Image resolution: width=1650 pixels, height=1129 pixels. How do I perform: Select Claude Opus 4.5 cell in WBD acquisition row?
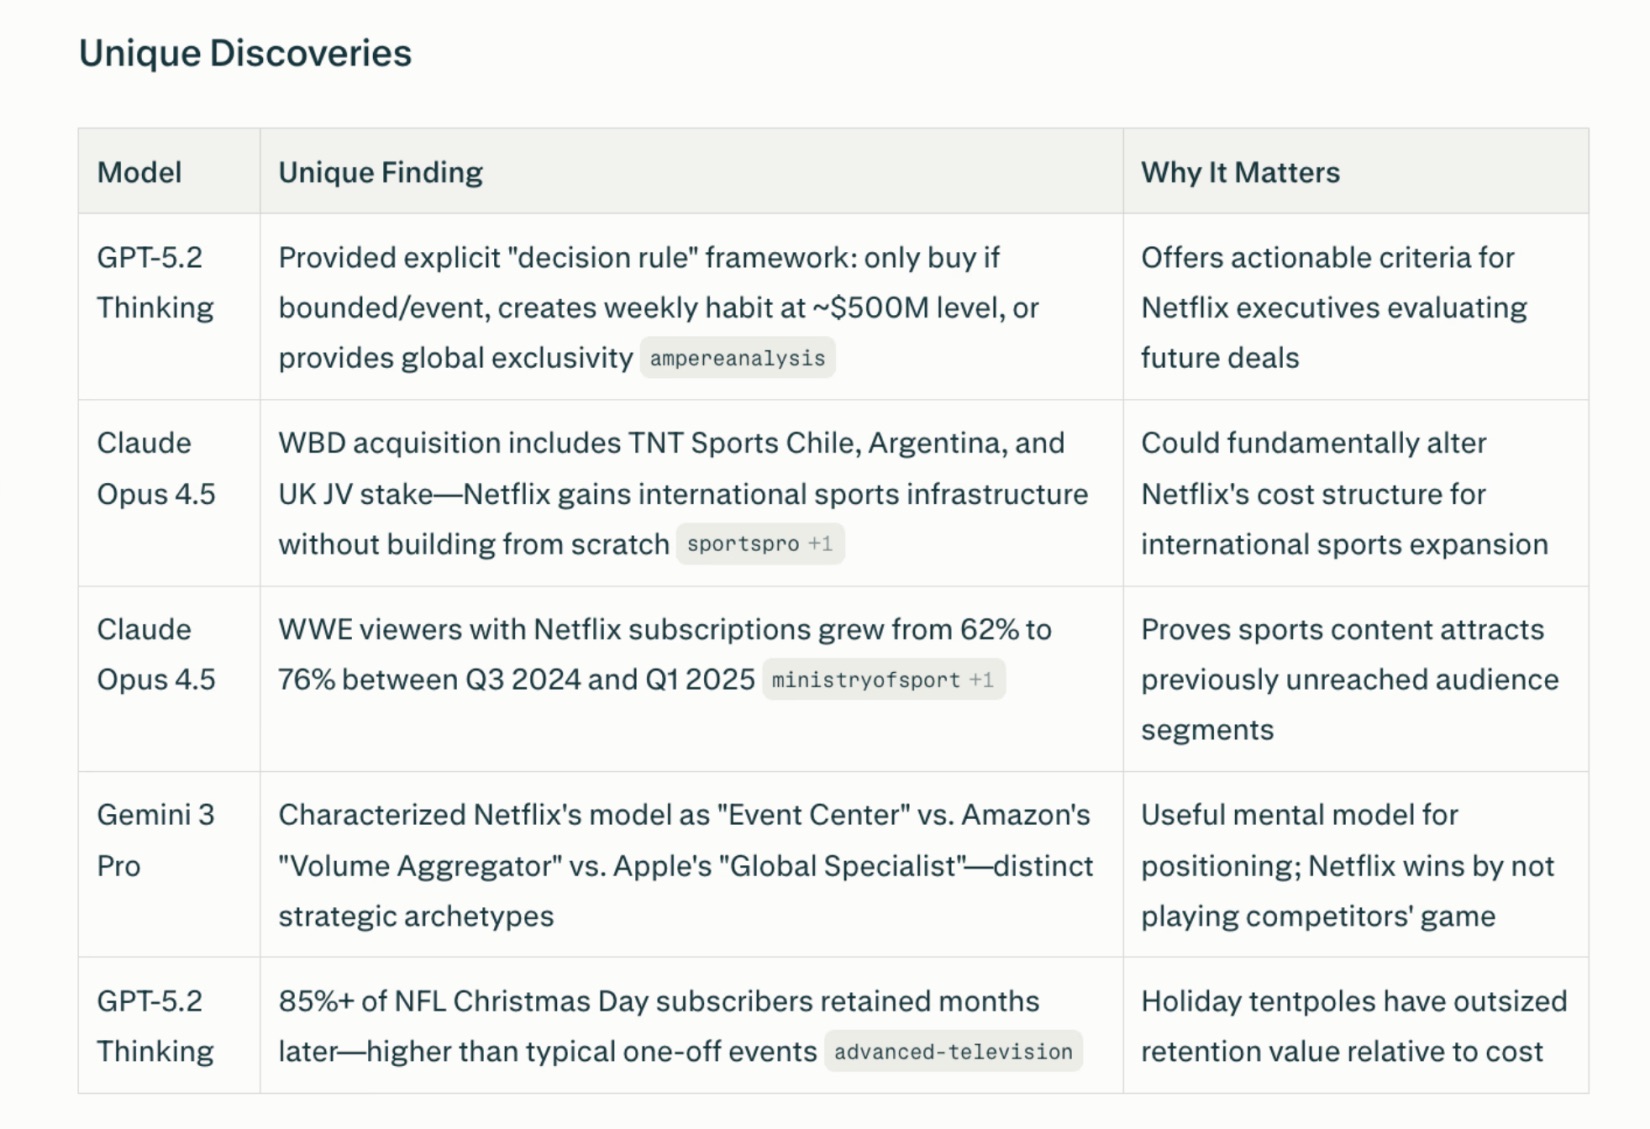155,468
